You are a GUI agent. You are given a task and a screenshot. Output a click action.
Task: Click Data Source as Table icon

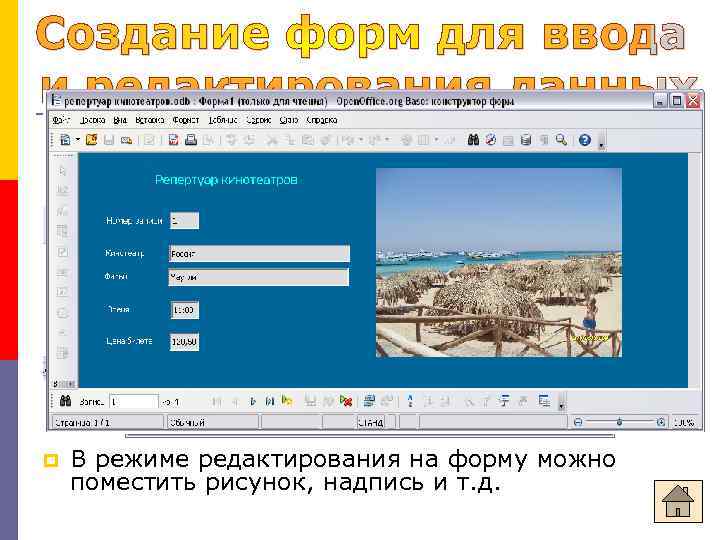pos(545,401)
